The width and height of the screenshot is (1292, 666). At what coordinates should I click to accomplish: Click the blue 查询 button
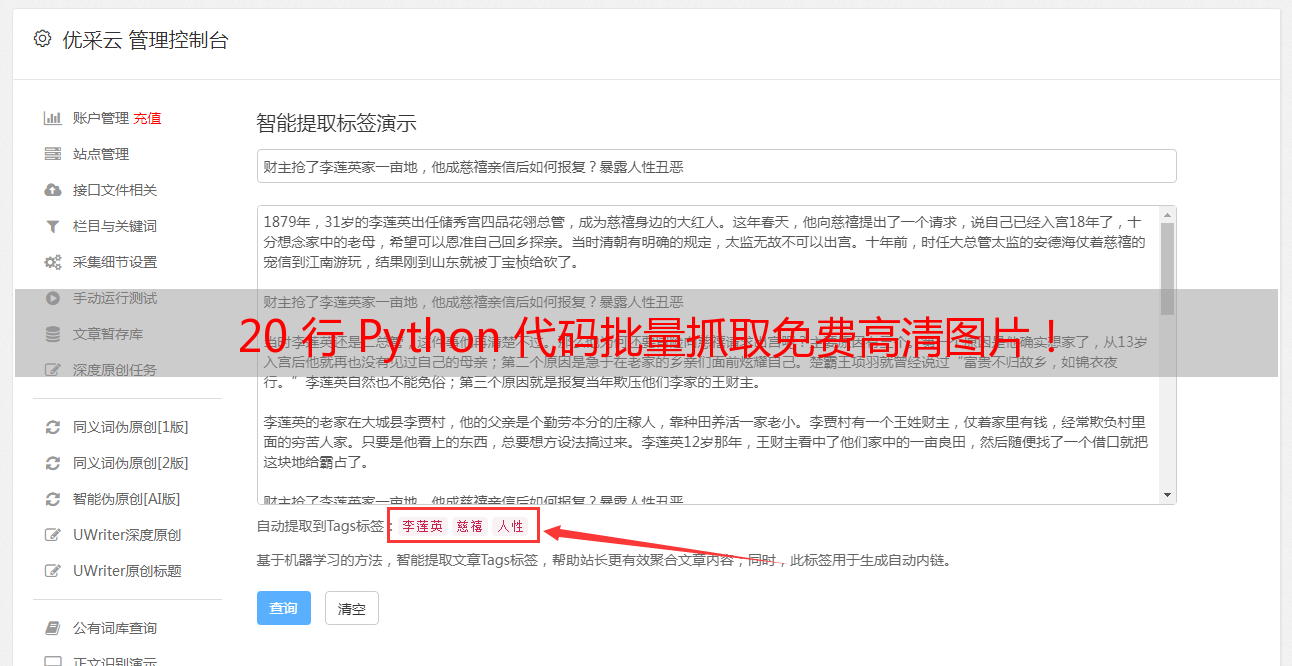click(x=284, y=608)
